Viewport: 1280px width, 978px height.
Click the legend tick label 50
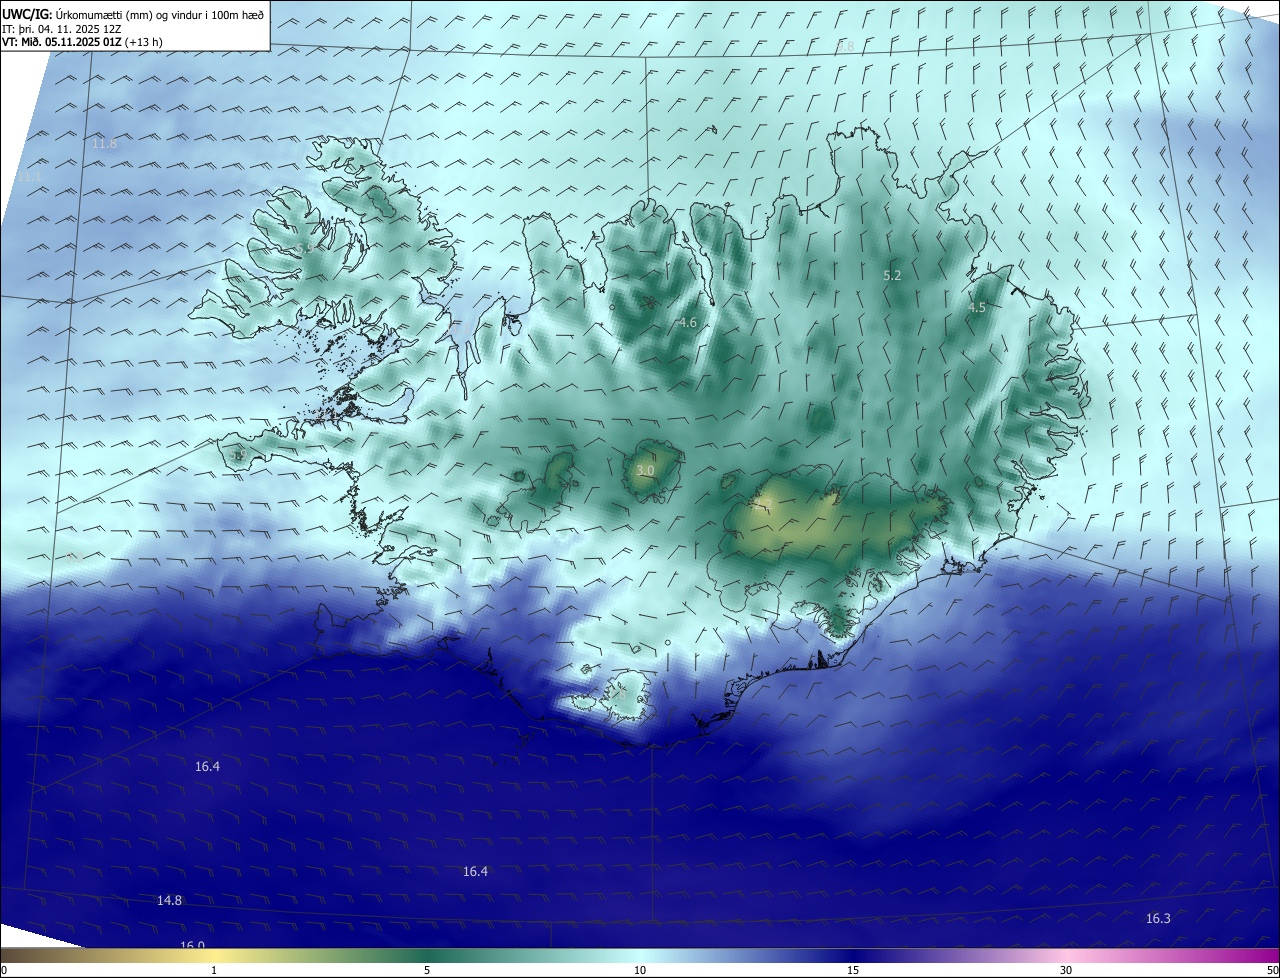pyautogui.click(x=1271, y=970)
